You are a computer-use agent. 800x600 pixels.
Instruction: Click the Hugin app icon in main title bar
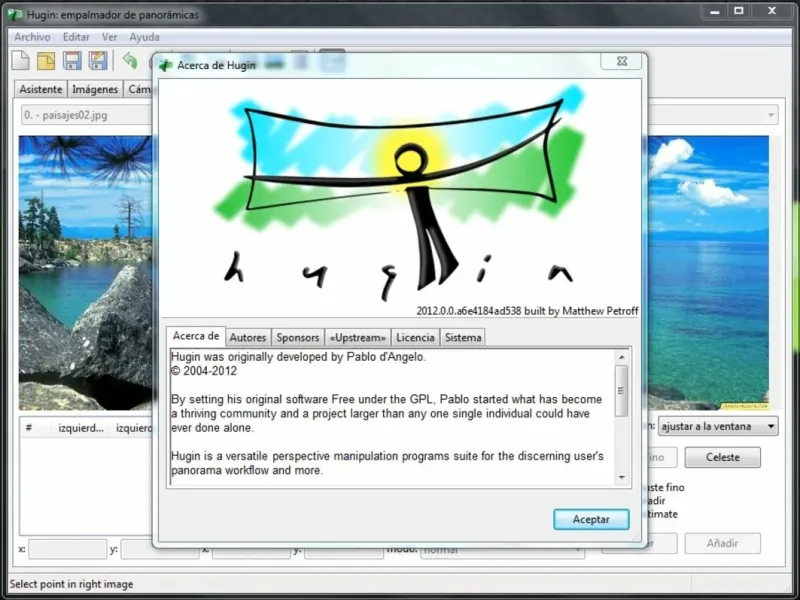click(15, 15)
